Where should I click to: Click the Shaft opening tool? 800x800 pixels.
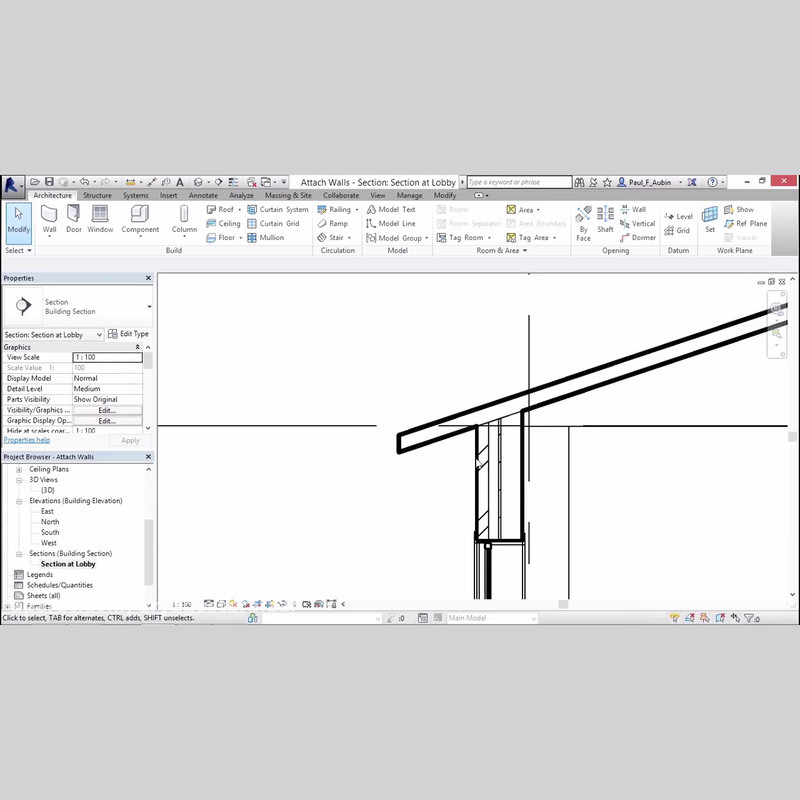coord(605,221)
